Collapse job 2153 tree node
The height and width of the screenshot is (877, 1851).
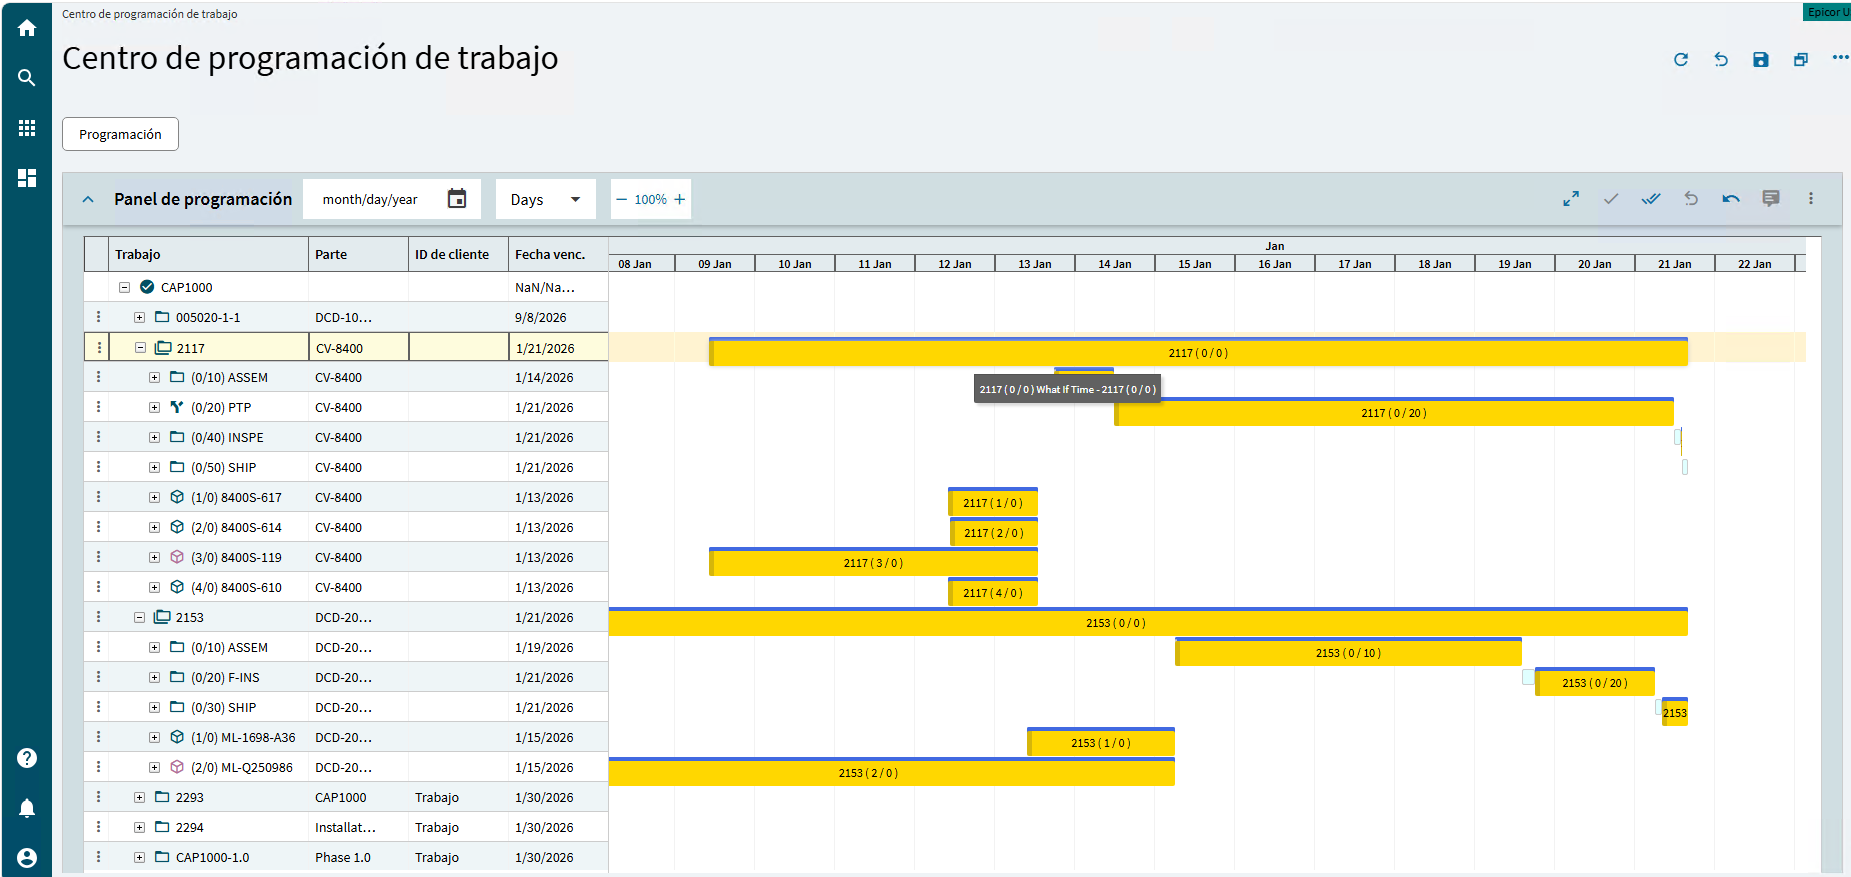coord(140,617)
